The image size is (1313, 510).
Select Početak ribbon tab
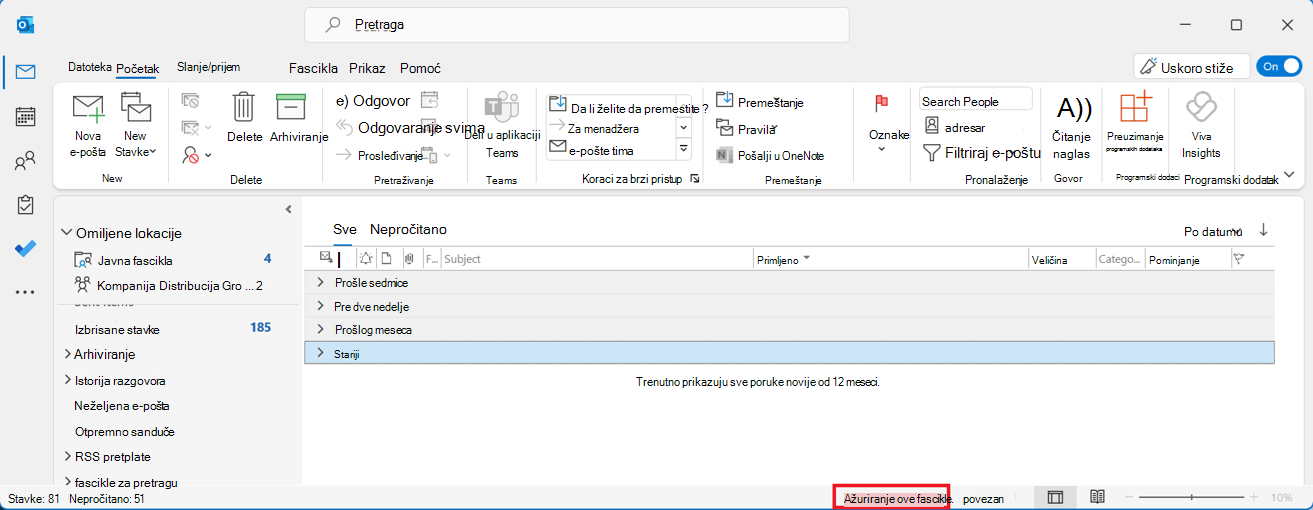pyautogui.click(x=138, y=68)
